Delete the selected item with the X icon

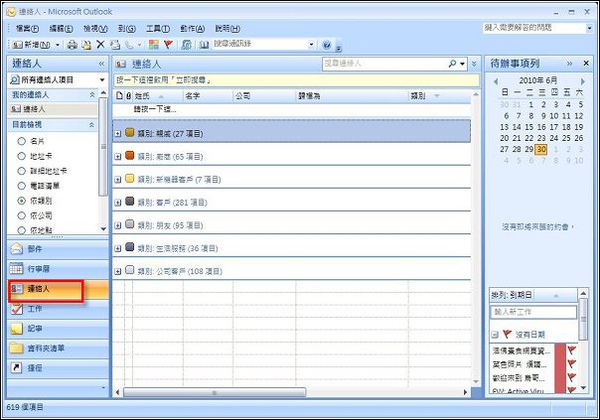(100, 44)
